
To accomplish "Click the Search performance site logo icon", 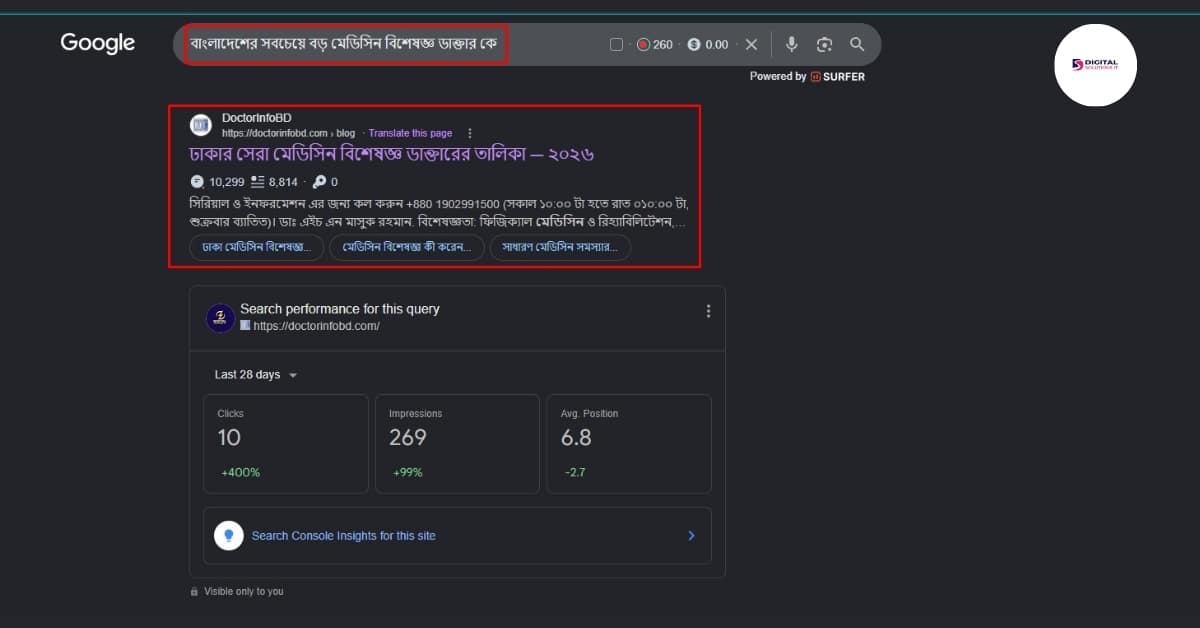I will (220, 319).
